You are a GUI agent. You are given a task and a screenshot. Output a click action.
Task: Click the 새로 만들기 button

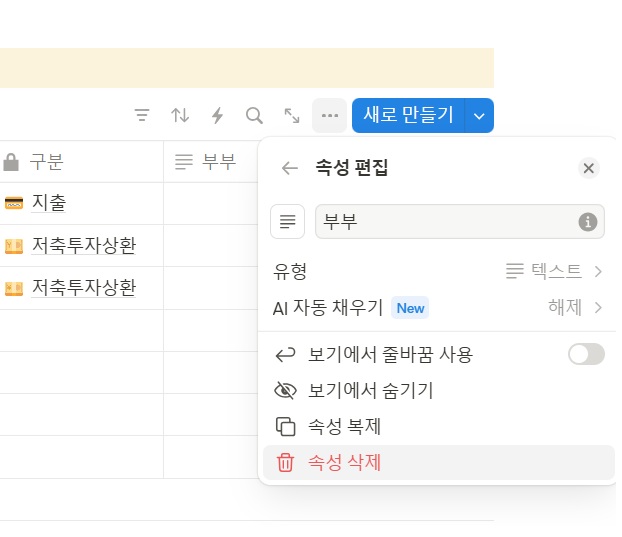(x=409, y=116)
